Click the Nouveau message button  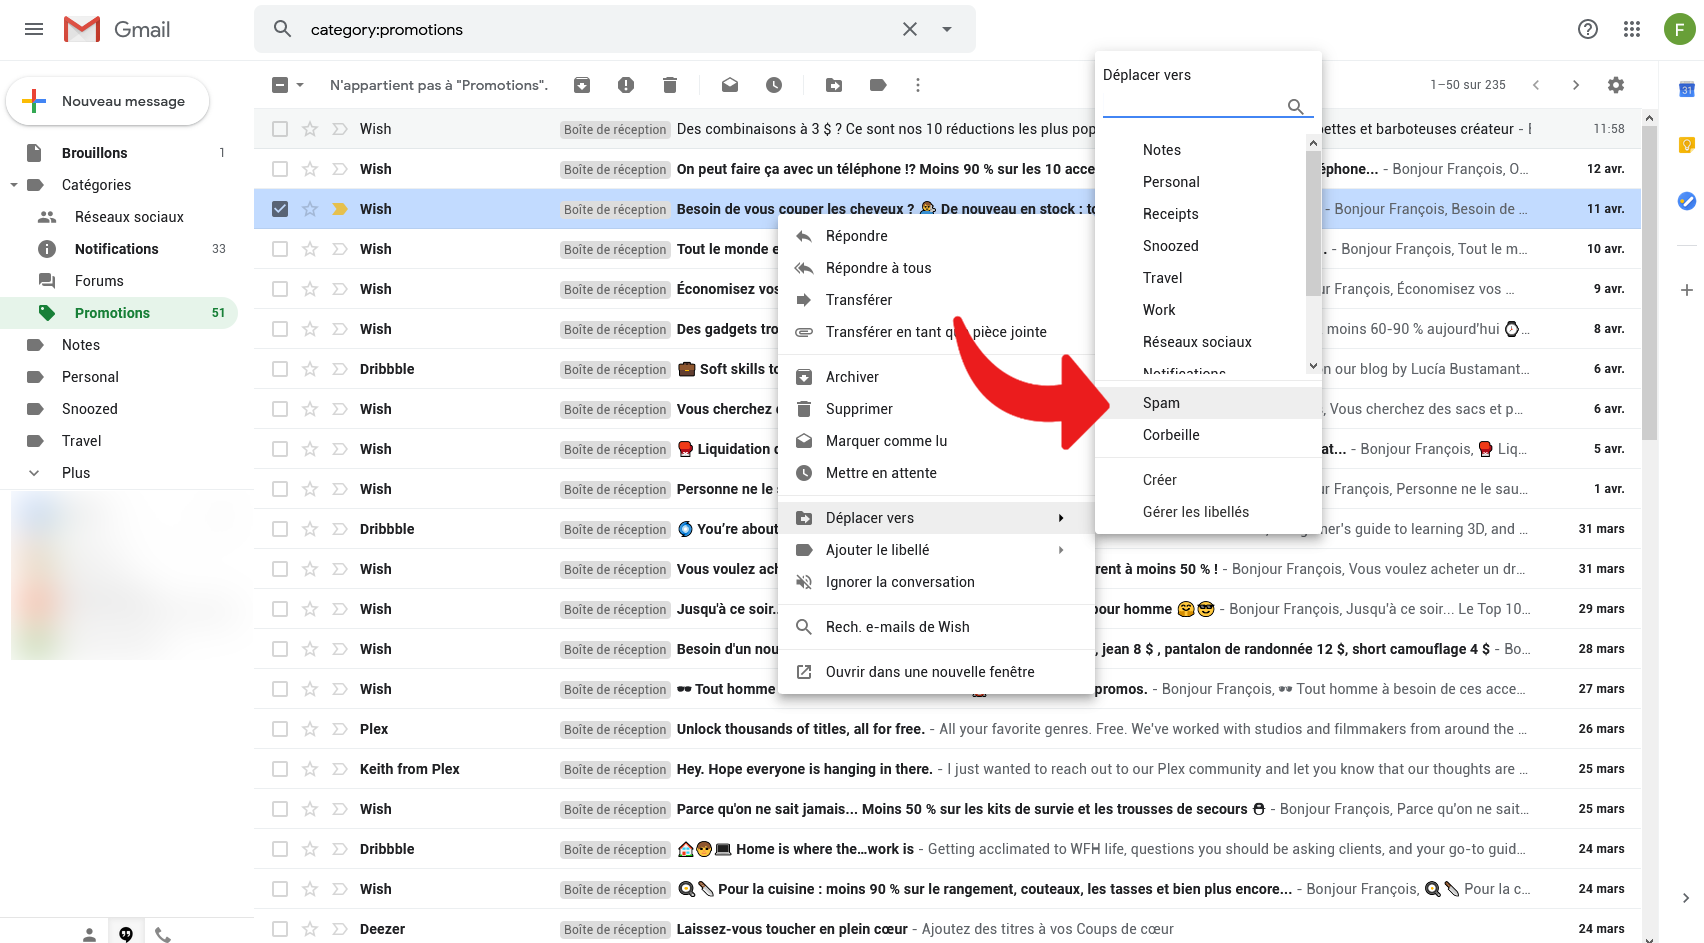pyautogui.click(x=108, y=101)
